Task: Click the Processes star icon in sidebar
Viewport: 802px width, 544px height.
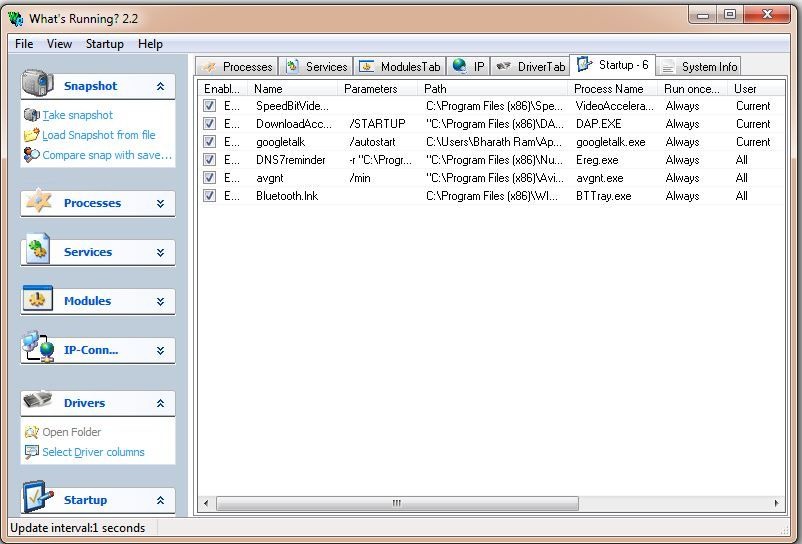Action: (x=38, y=201)
